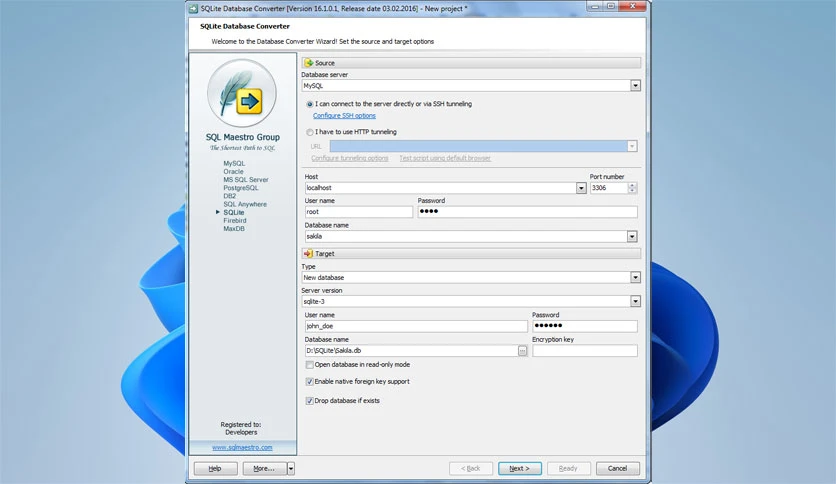836x484 pixels.
Task: Toggle Drop database if exists checkbox
Action: [x=310, y=401]
